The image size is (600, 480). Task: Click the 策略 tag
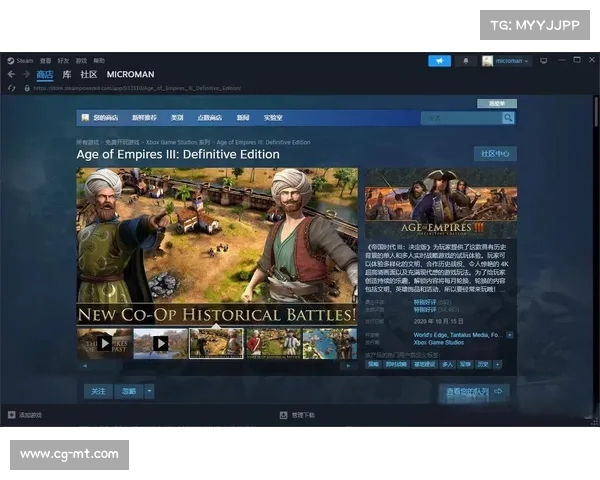pyautogui.click(x=373, y=364)
